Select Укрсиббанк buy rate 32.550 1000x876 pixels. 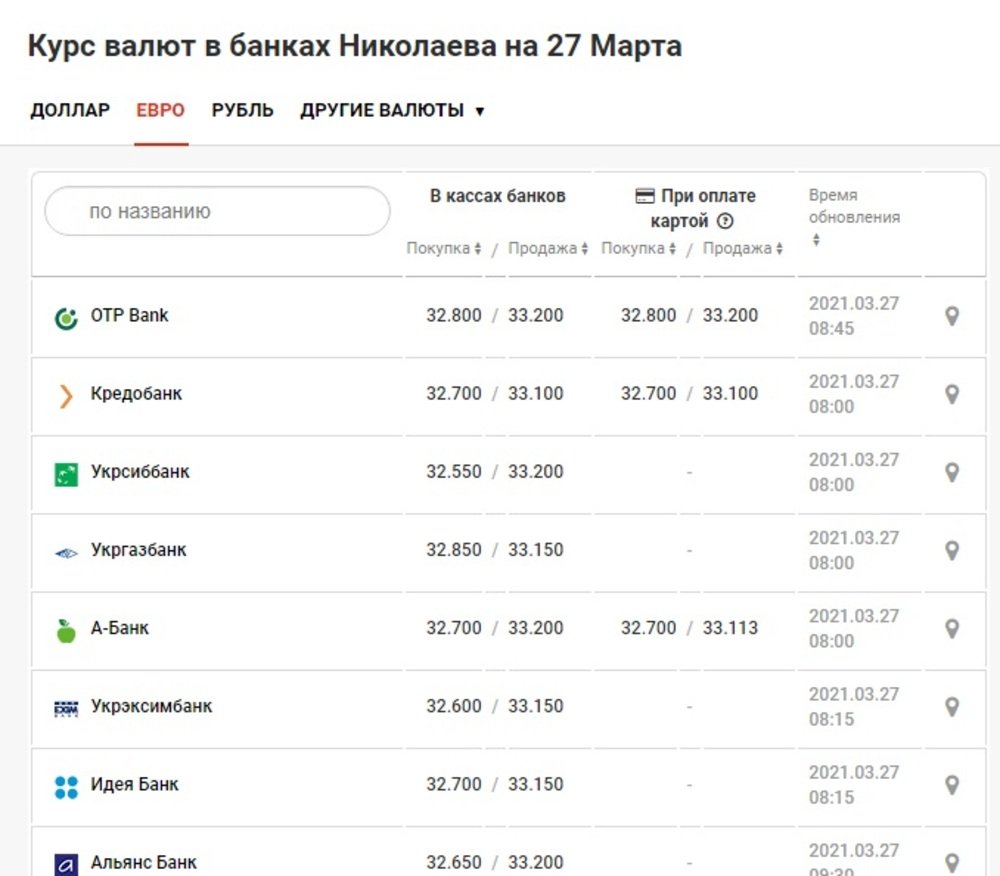point(454,472)
